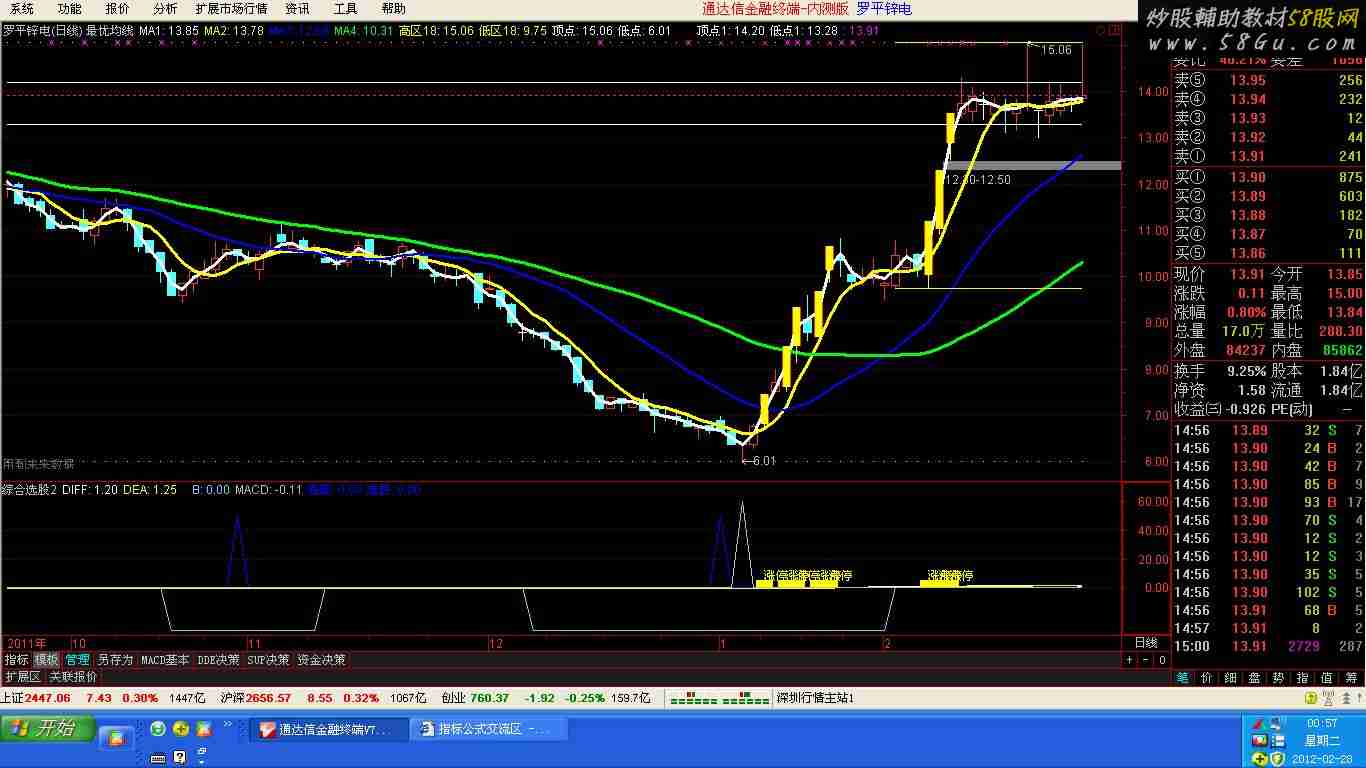
Task: Click the 上证 2447.06 index readout
Action: [x=36, y=698]
